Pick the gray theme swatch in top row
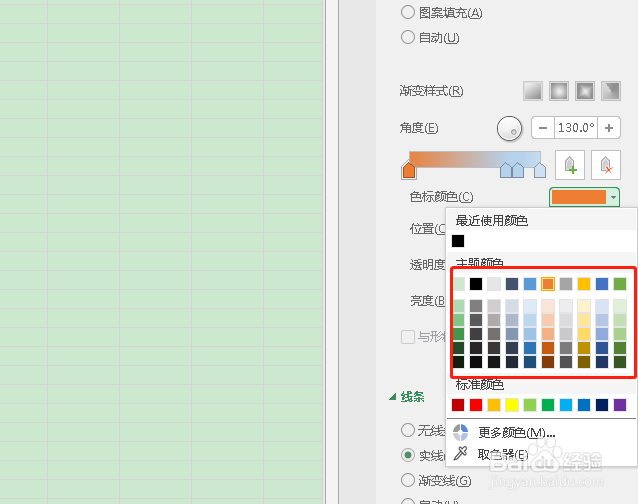Image resolution: width=638 pixels, height=504 pixels. 566,284
